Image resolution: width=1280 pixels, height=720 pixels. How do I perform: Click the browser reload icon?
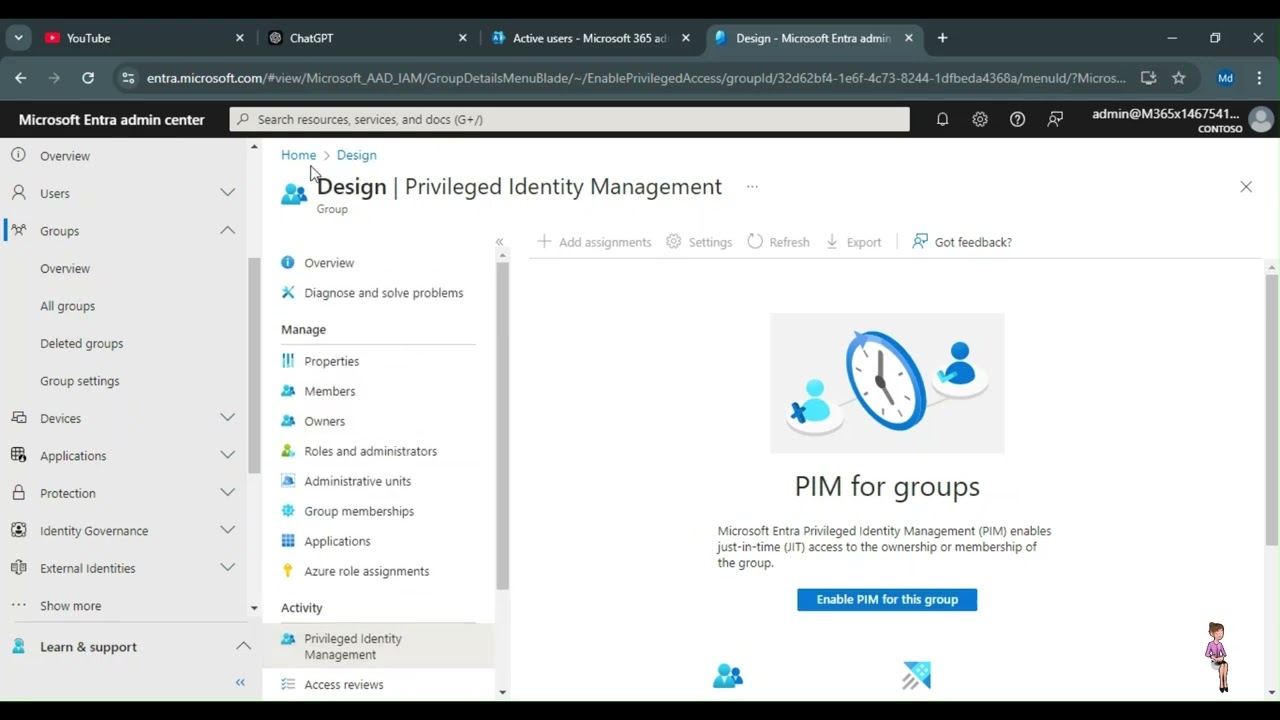[88, 78]
